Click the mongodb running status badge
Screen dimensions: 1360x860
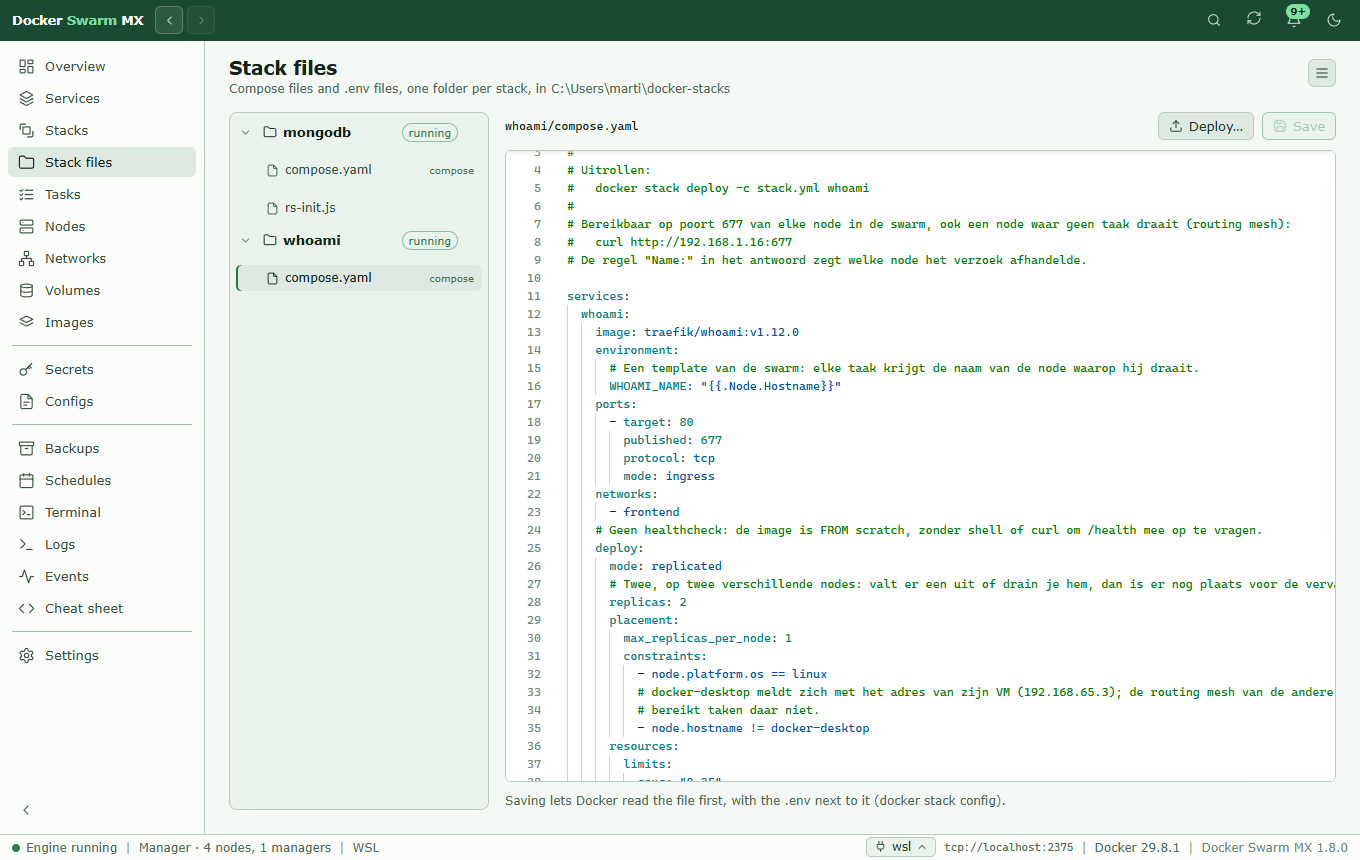pyautogui.click(x=430, y=133)
